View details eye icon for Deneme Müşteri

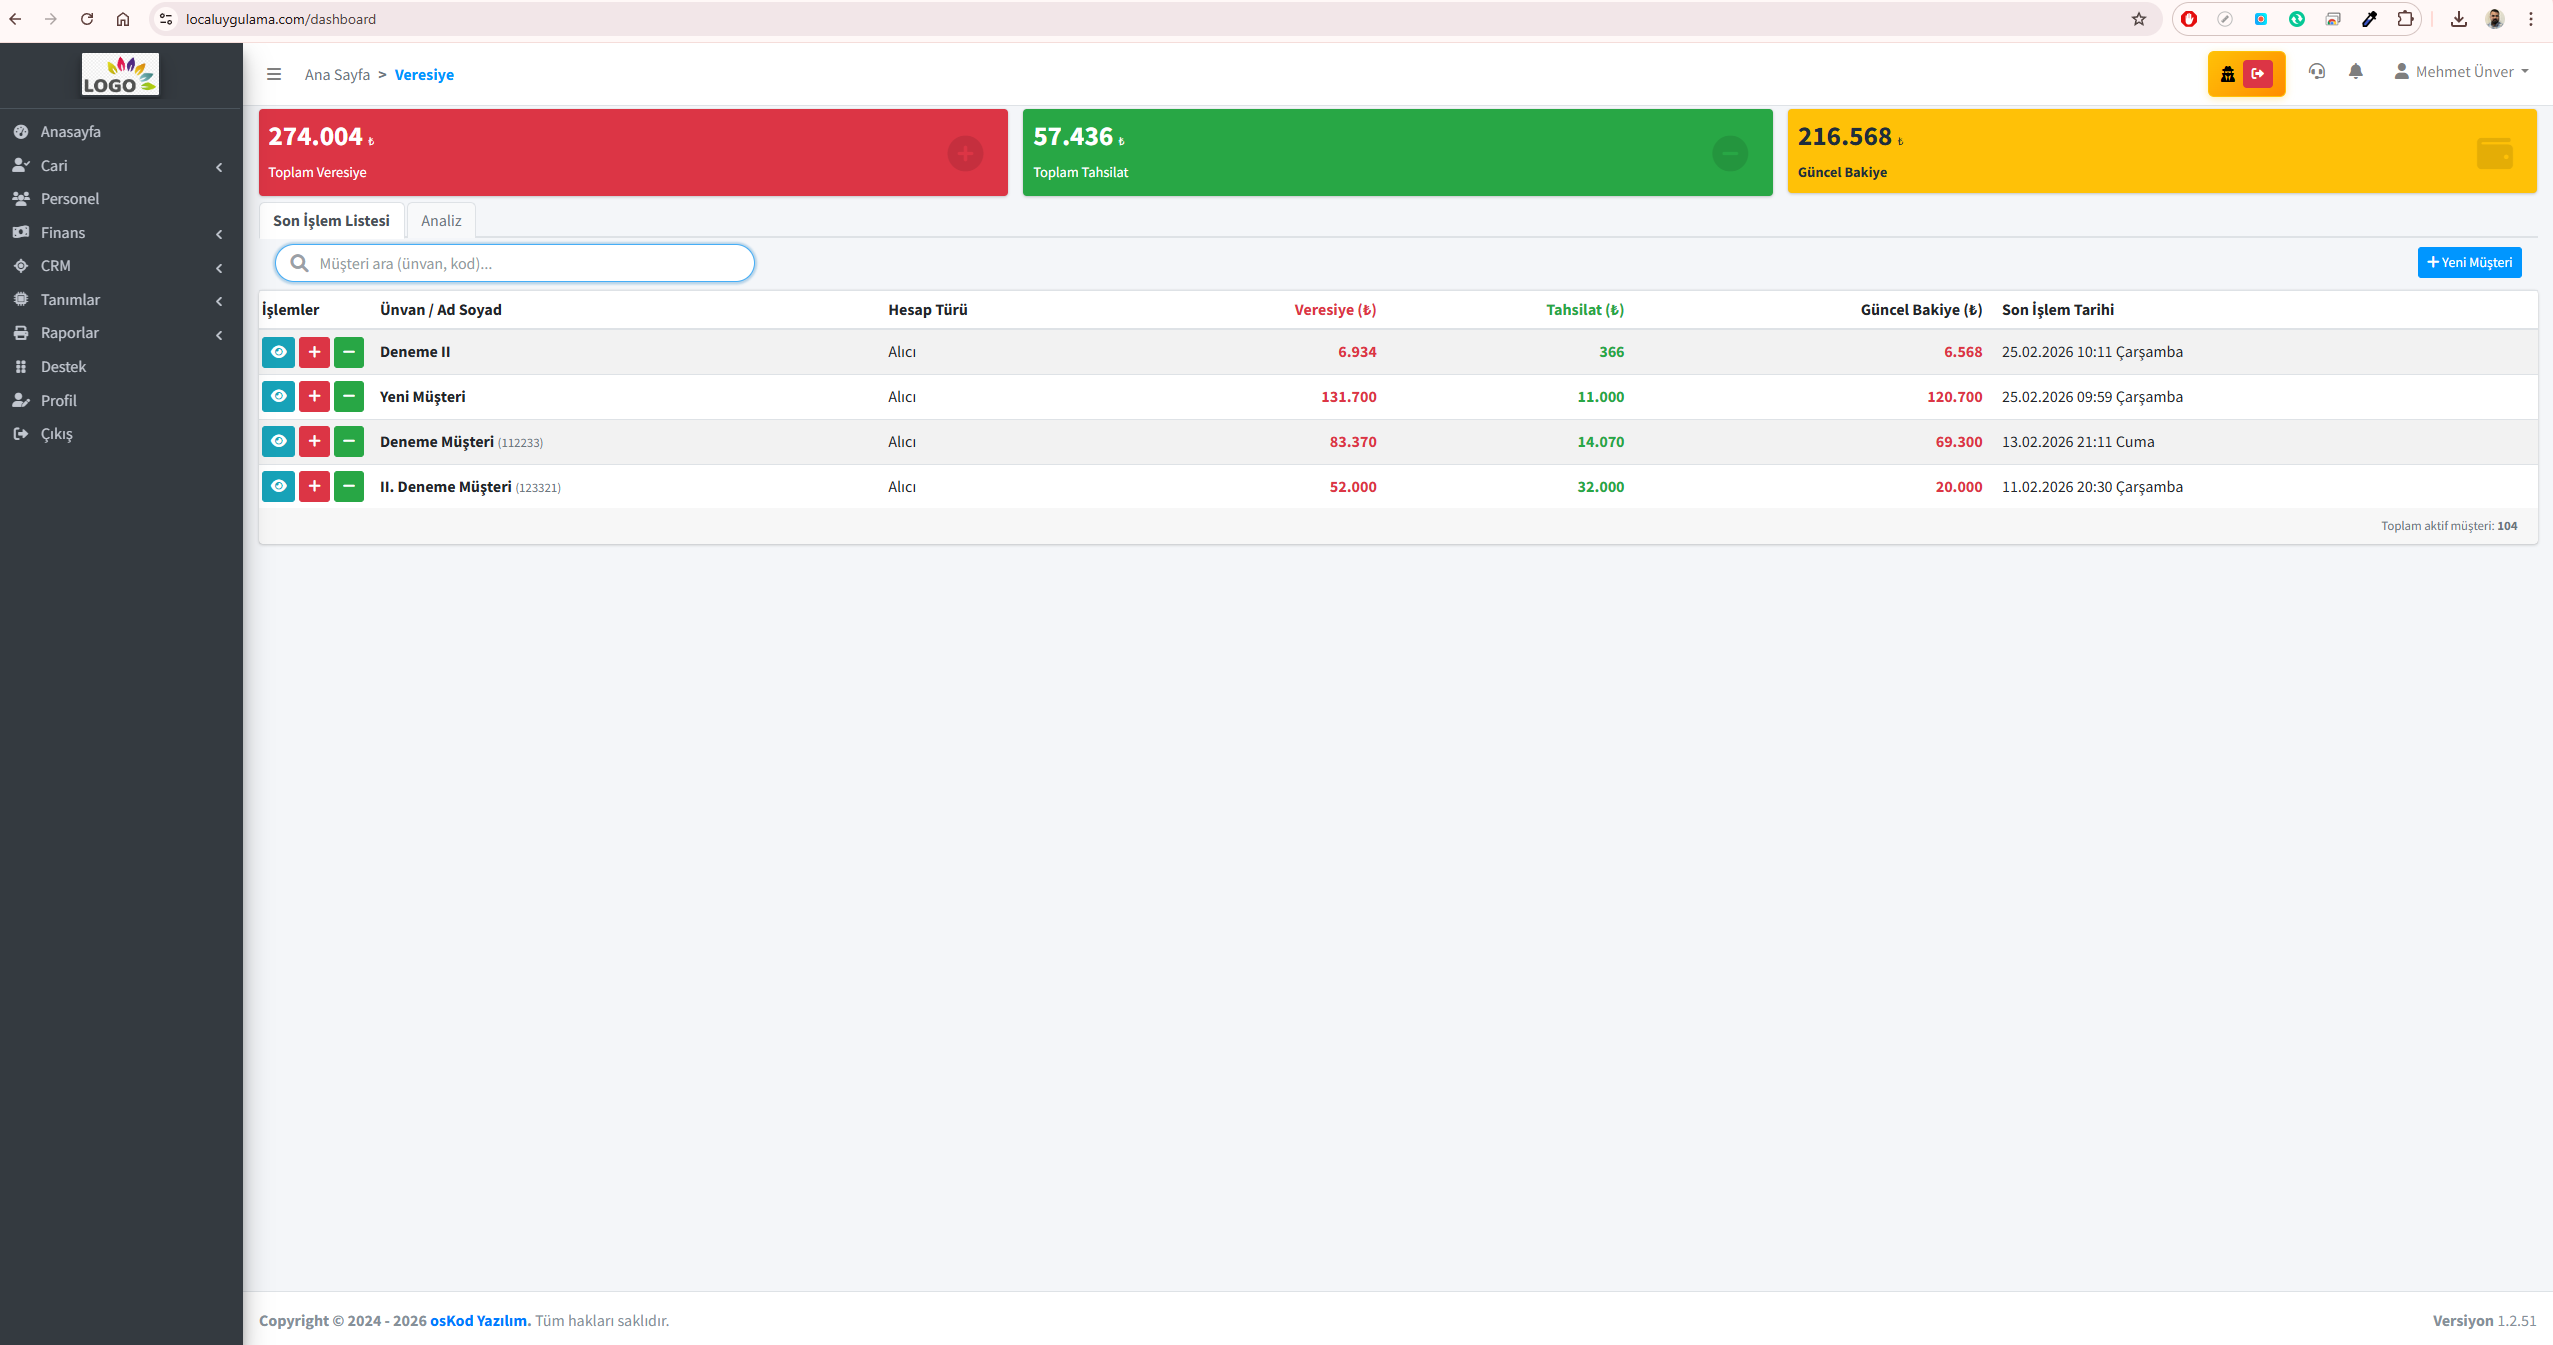tap(278, 442)
